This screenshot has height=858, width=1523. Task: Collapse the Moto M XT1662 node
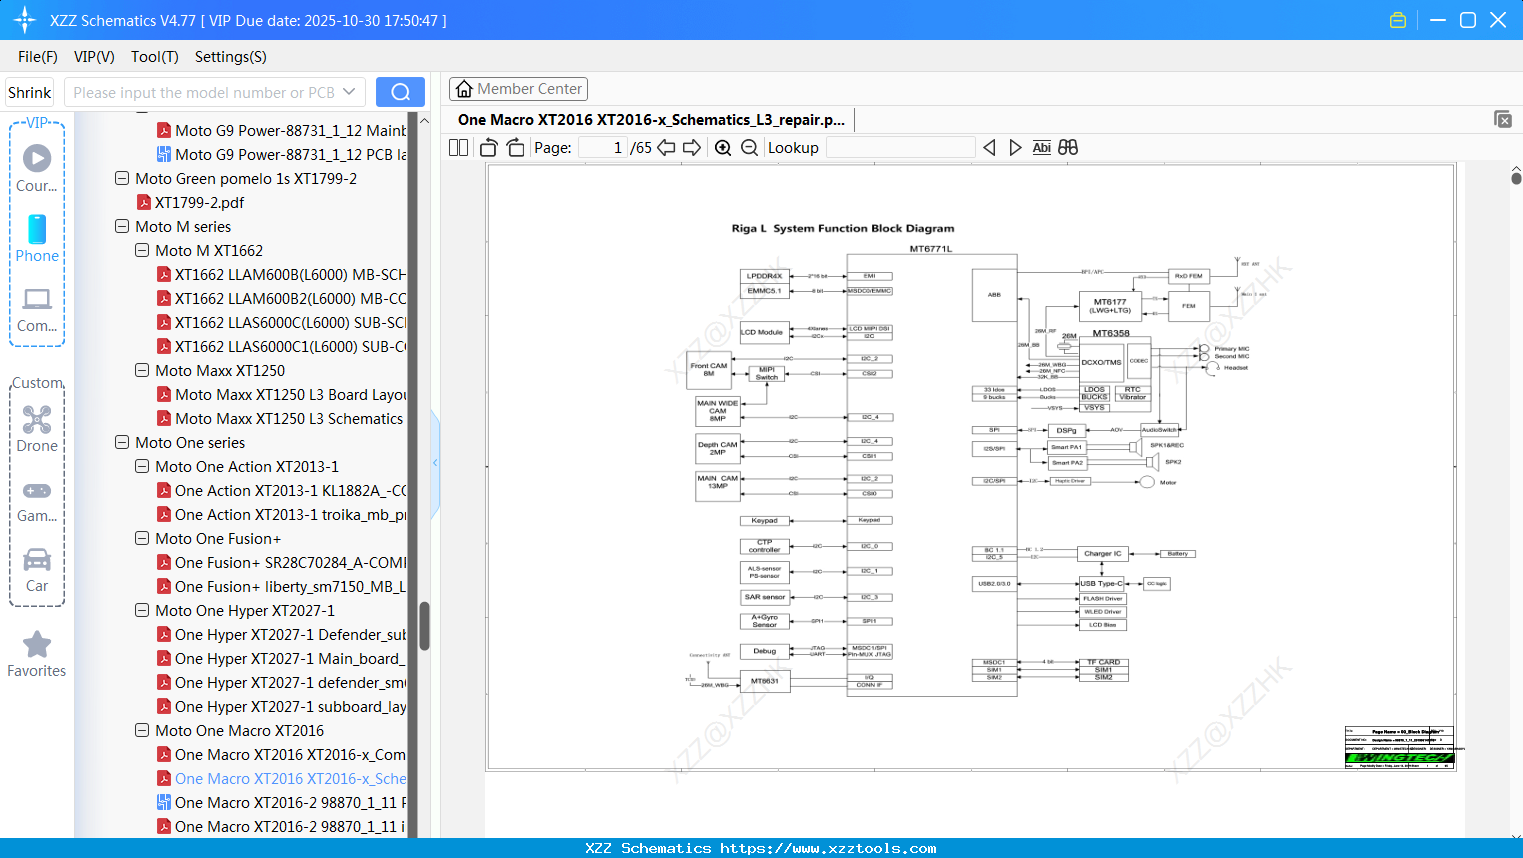pos(141,250)
